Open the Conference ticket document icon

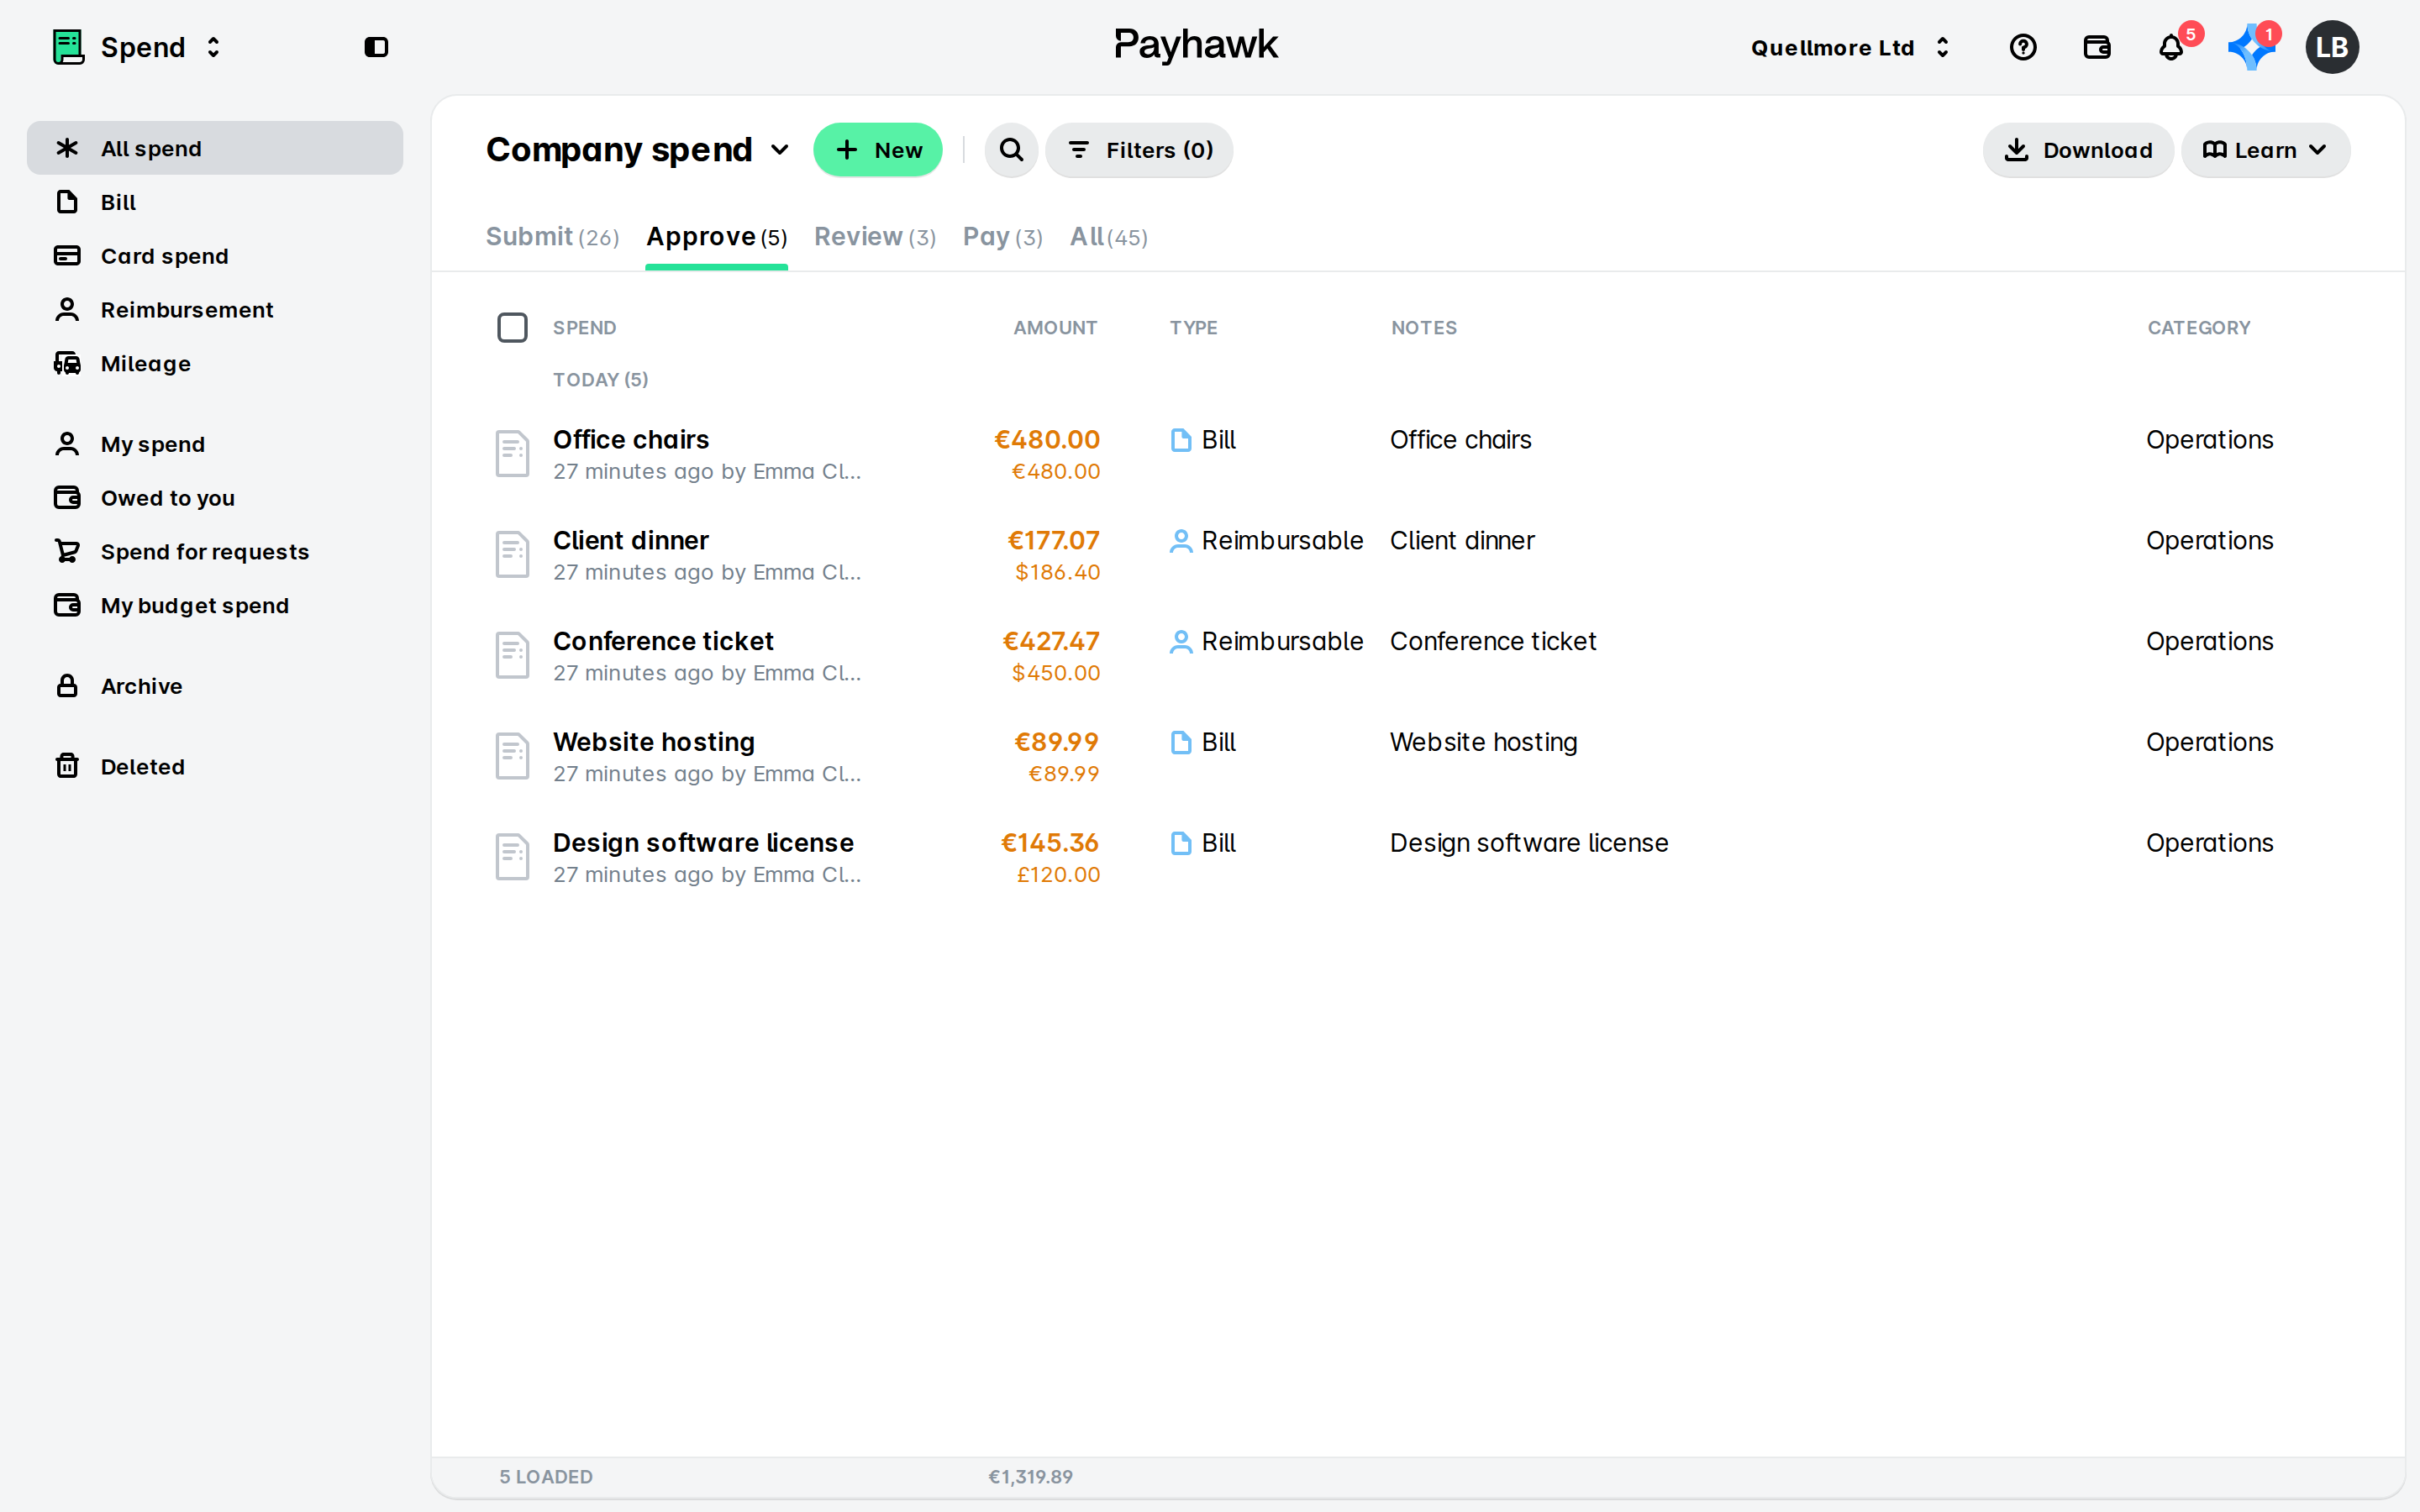(x=512, y=655)
